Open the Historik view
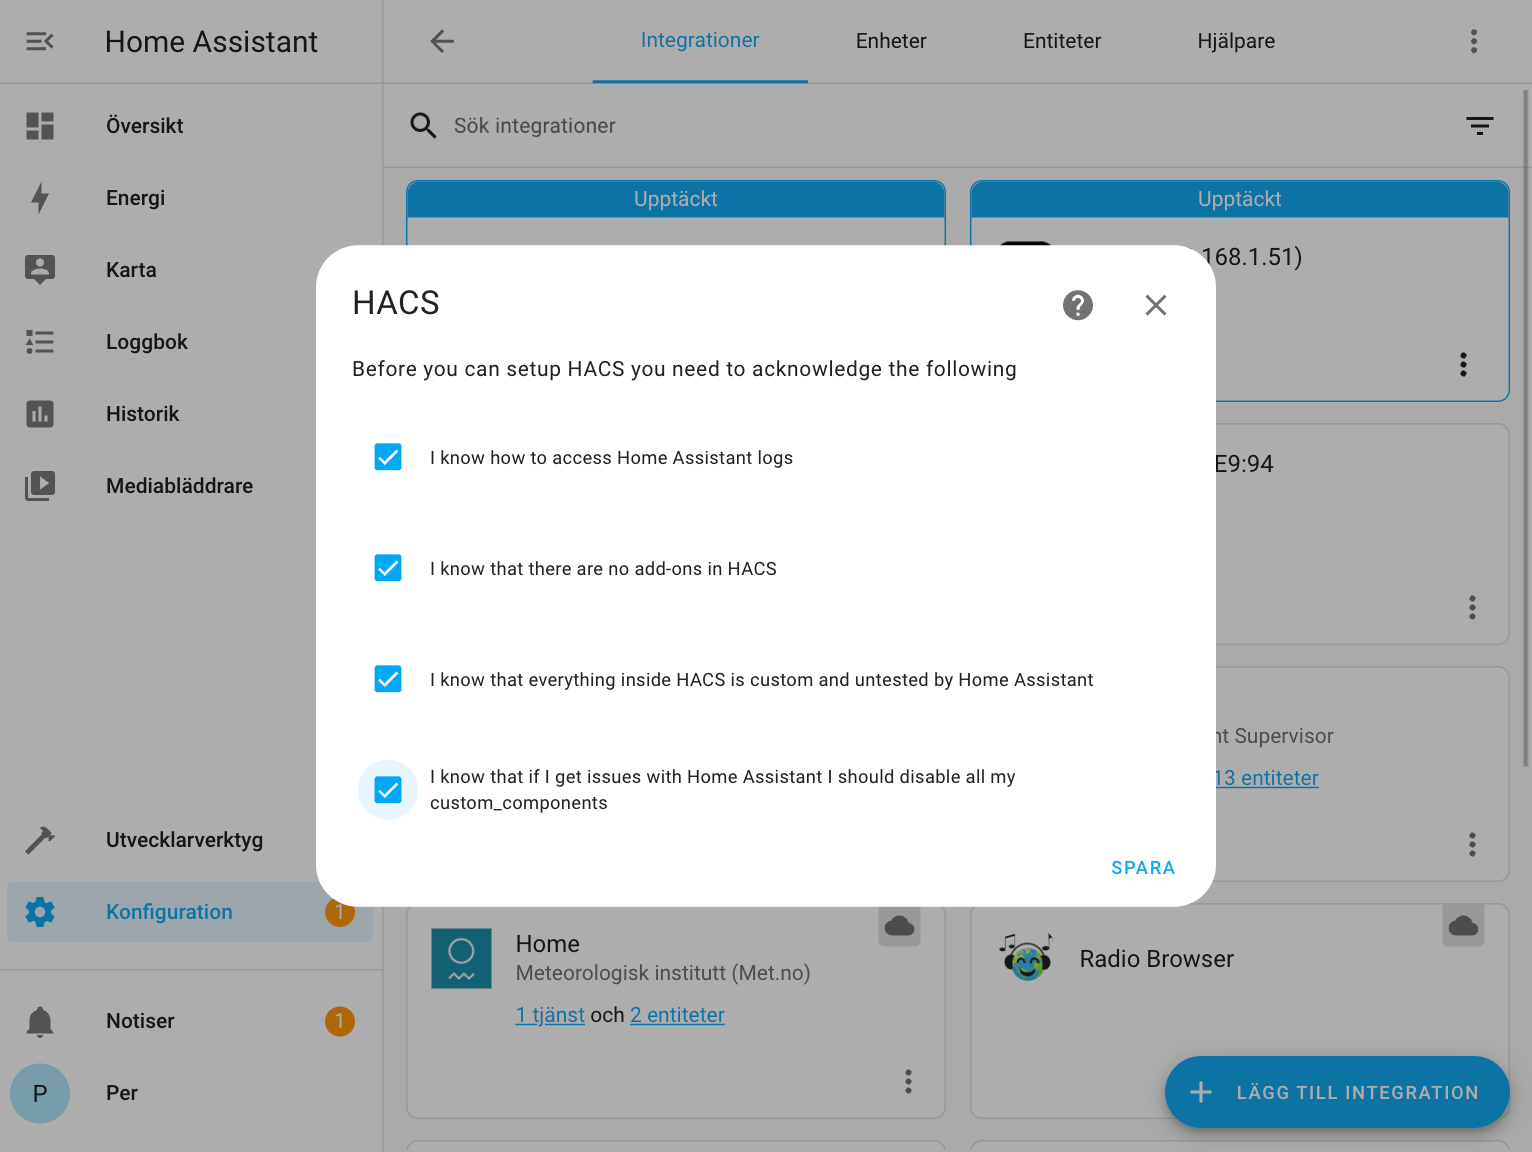The width and height of the screenshot is (1532, 1152). pos(142,413)
